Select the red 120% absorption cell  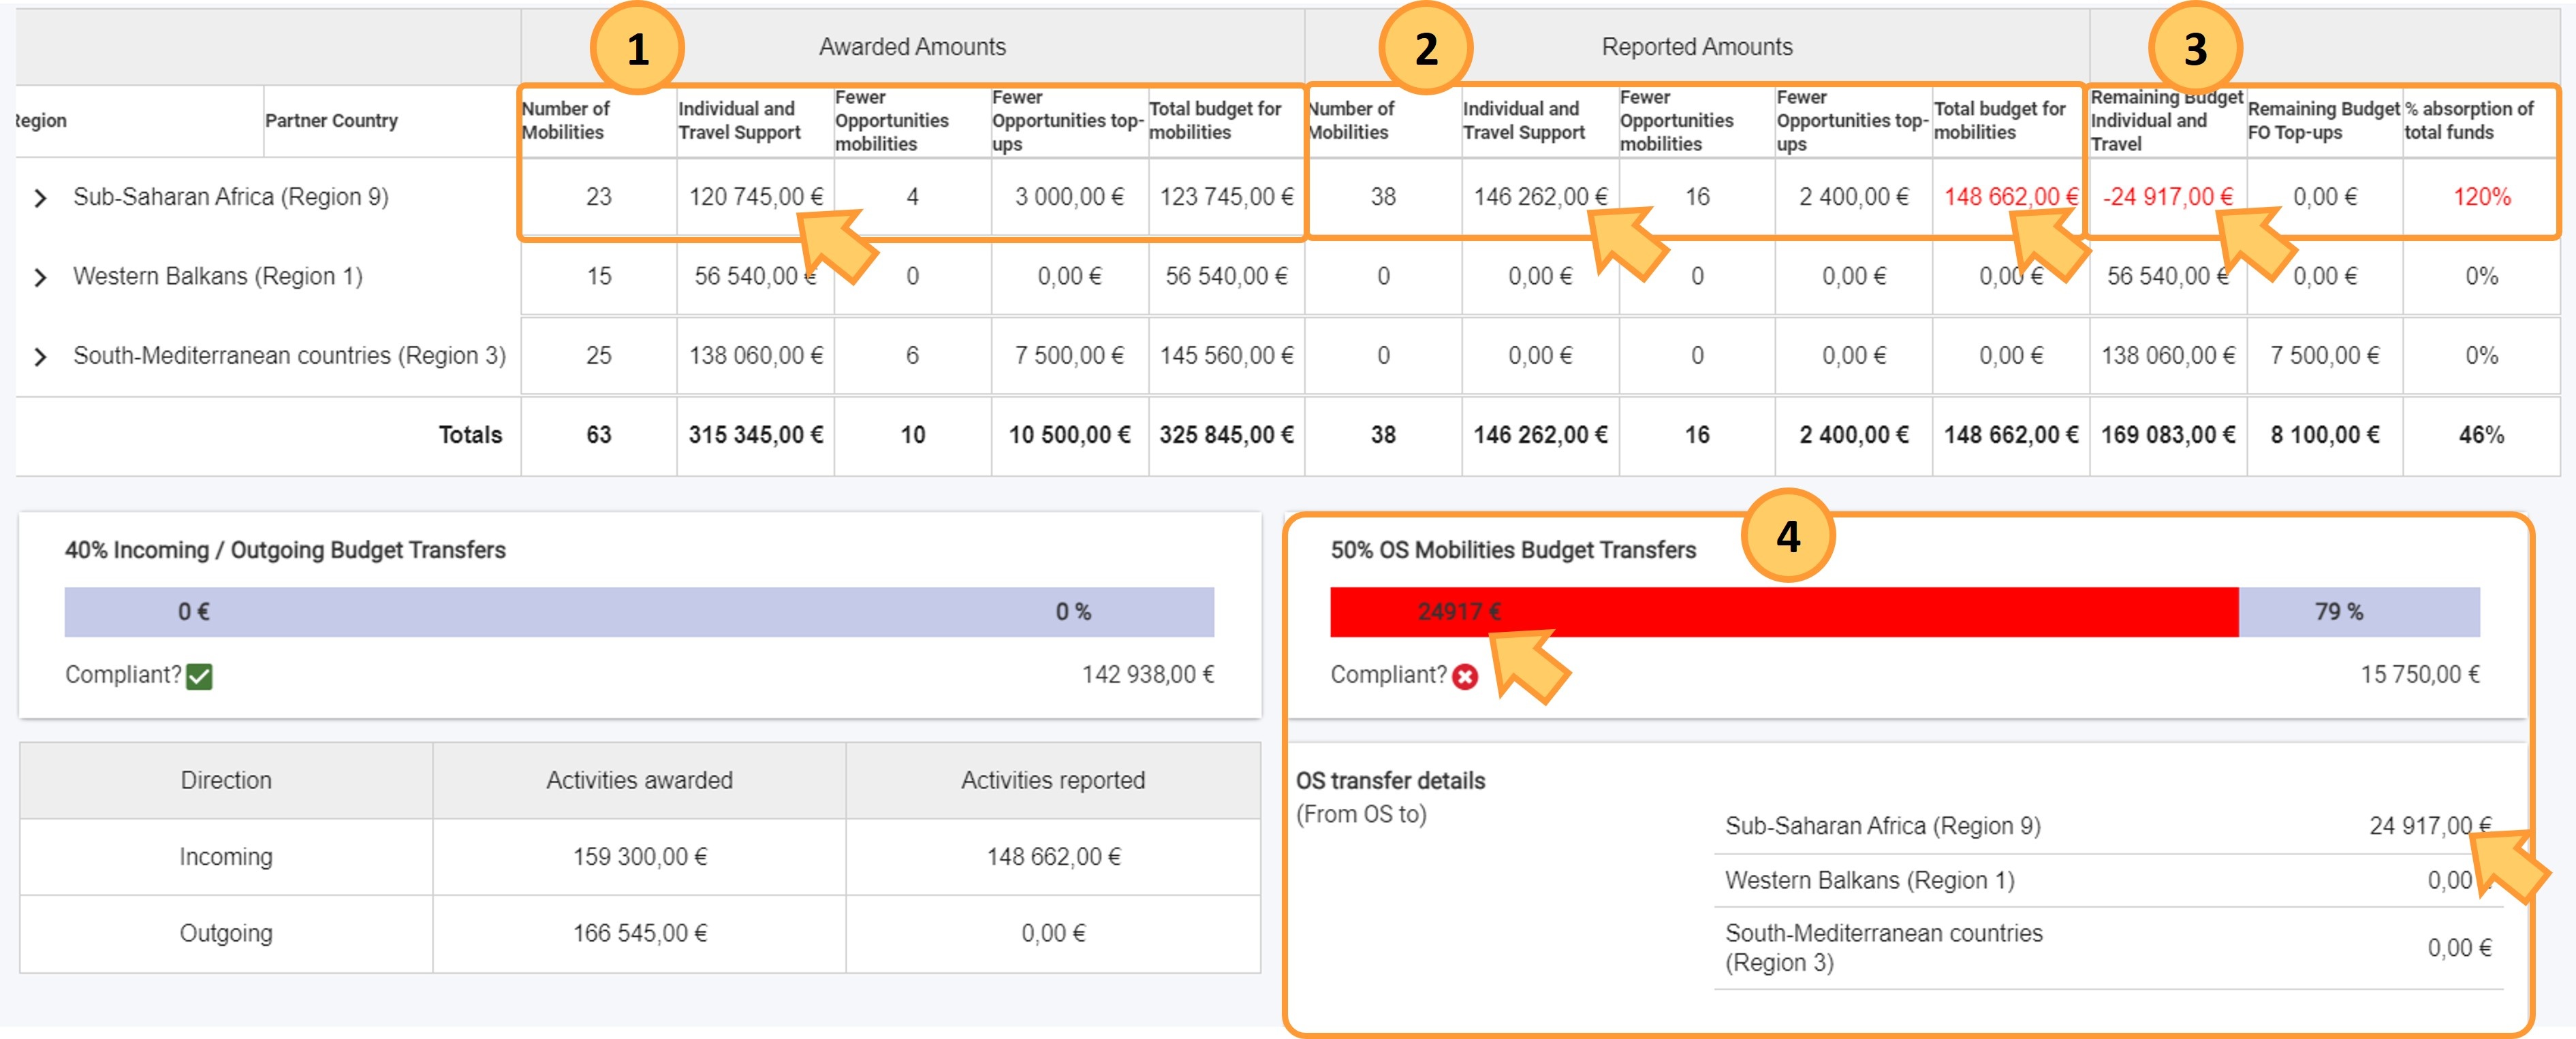point(2481,197)
